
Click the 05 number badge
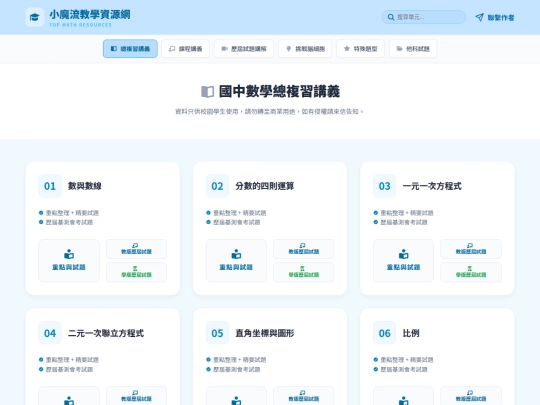coord(217,333)
